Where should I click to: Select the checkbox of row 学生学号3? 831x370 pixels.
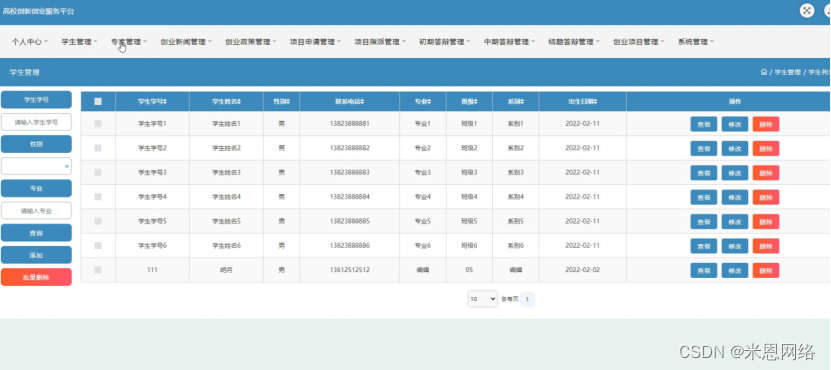coord(98,172)
